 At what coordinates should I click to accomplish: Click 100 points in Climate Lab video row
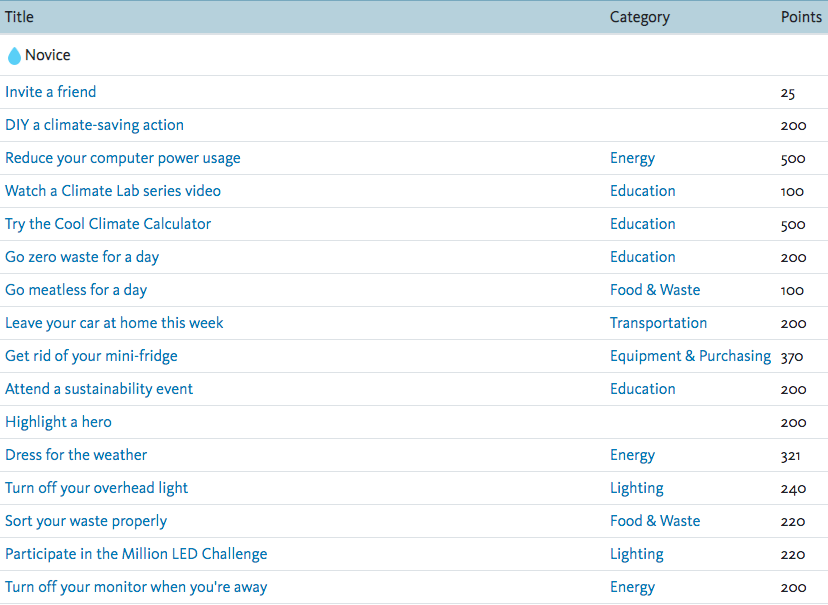(x=793, y=192)
